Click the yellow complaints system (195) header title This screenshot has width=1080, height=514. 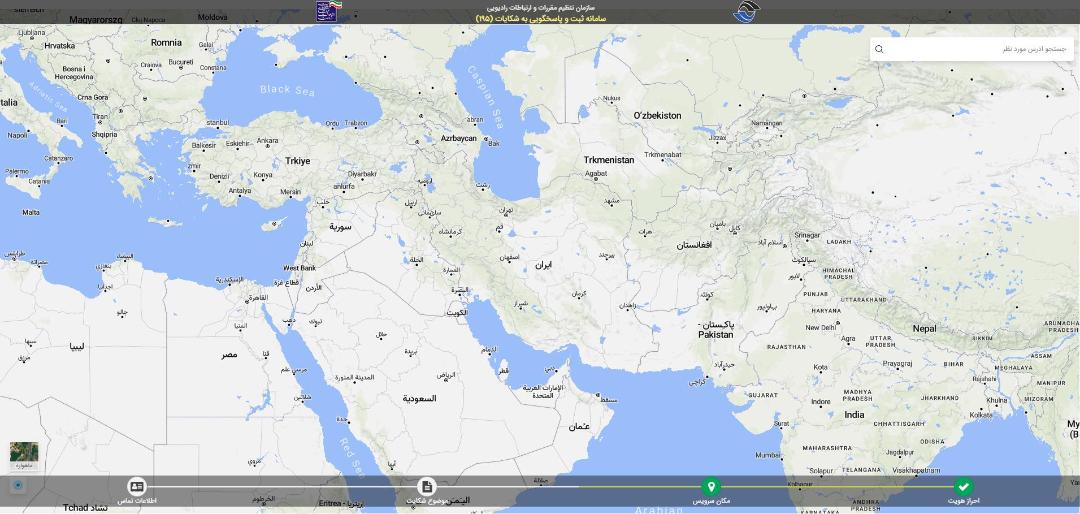point(541,18)
